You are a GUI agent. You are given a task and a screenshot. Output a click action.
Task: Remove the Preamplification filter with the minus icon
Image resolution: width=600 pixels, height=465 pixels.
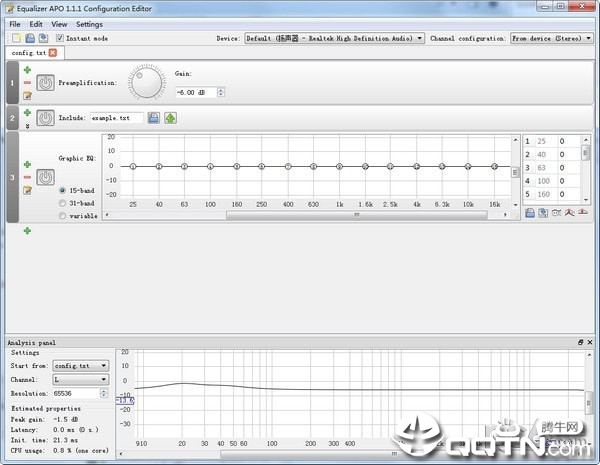tap(27, 82)
